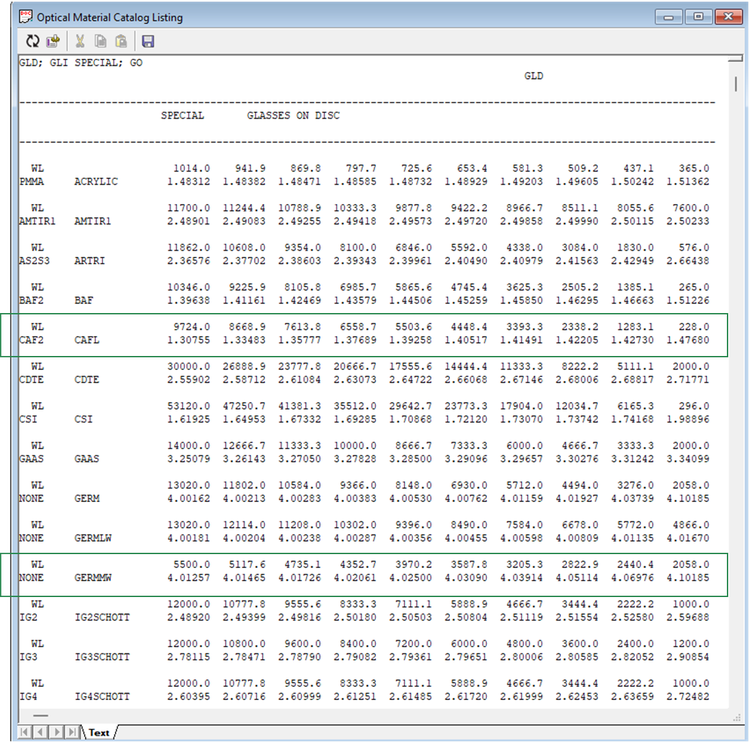750x743 pixels.
Task: Click the "PMMA" material name
Action: (x=31, y=182)
